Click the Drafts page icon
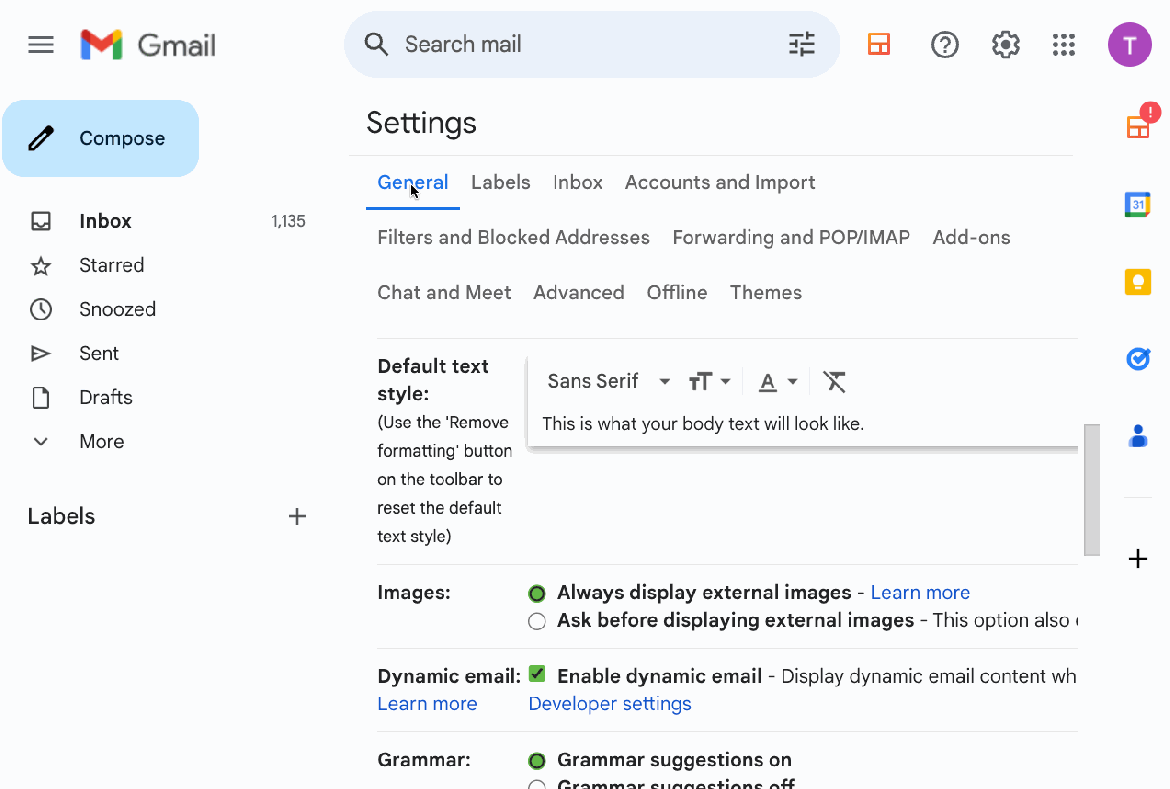 (x=41, y=398)
